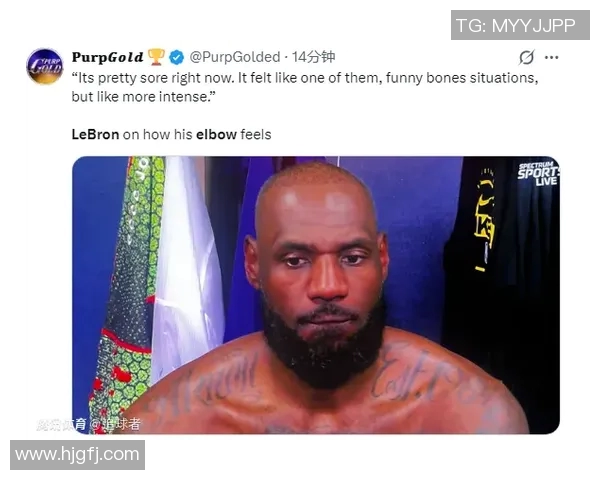
Task: Click the bold elbow word
Action: click(x=217, y=135)
